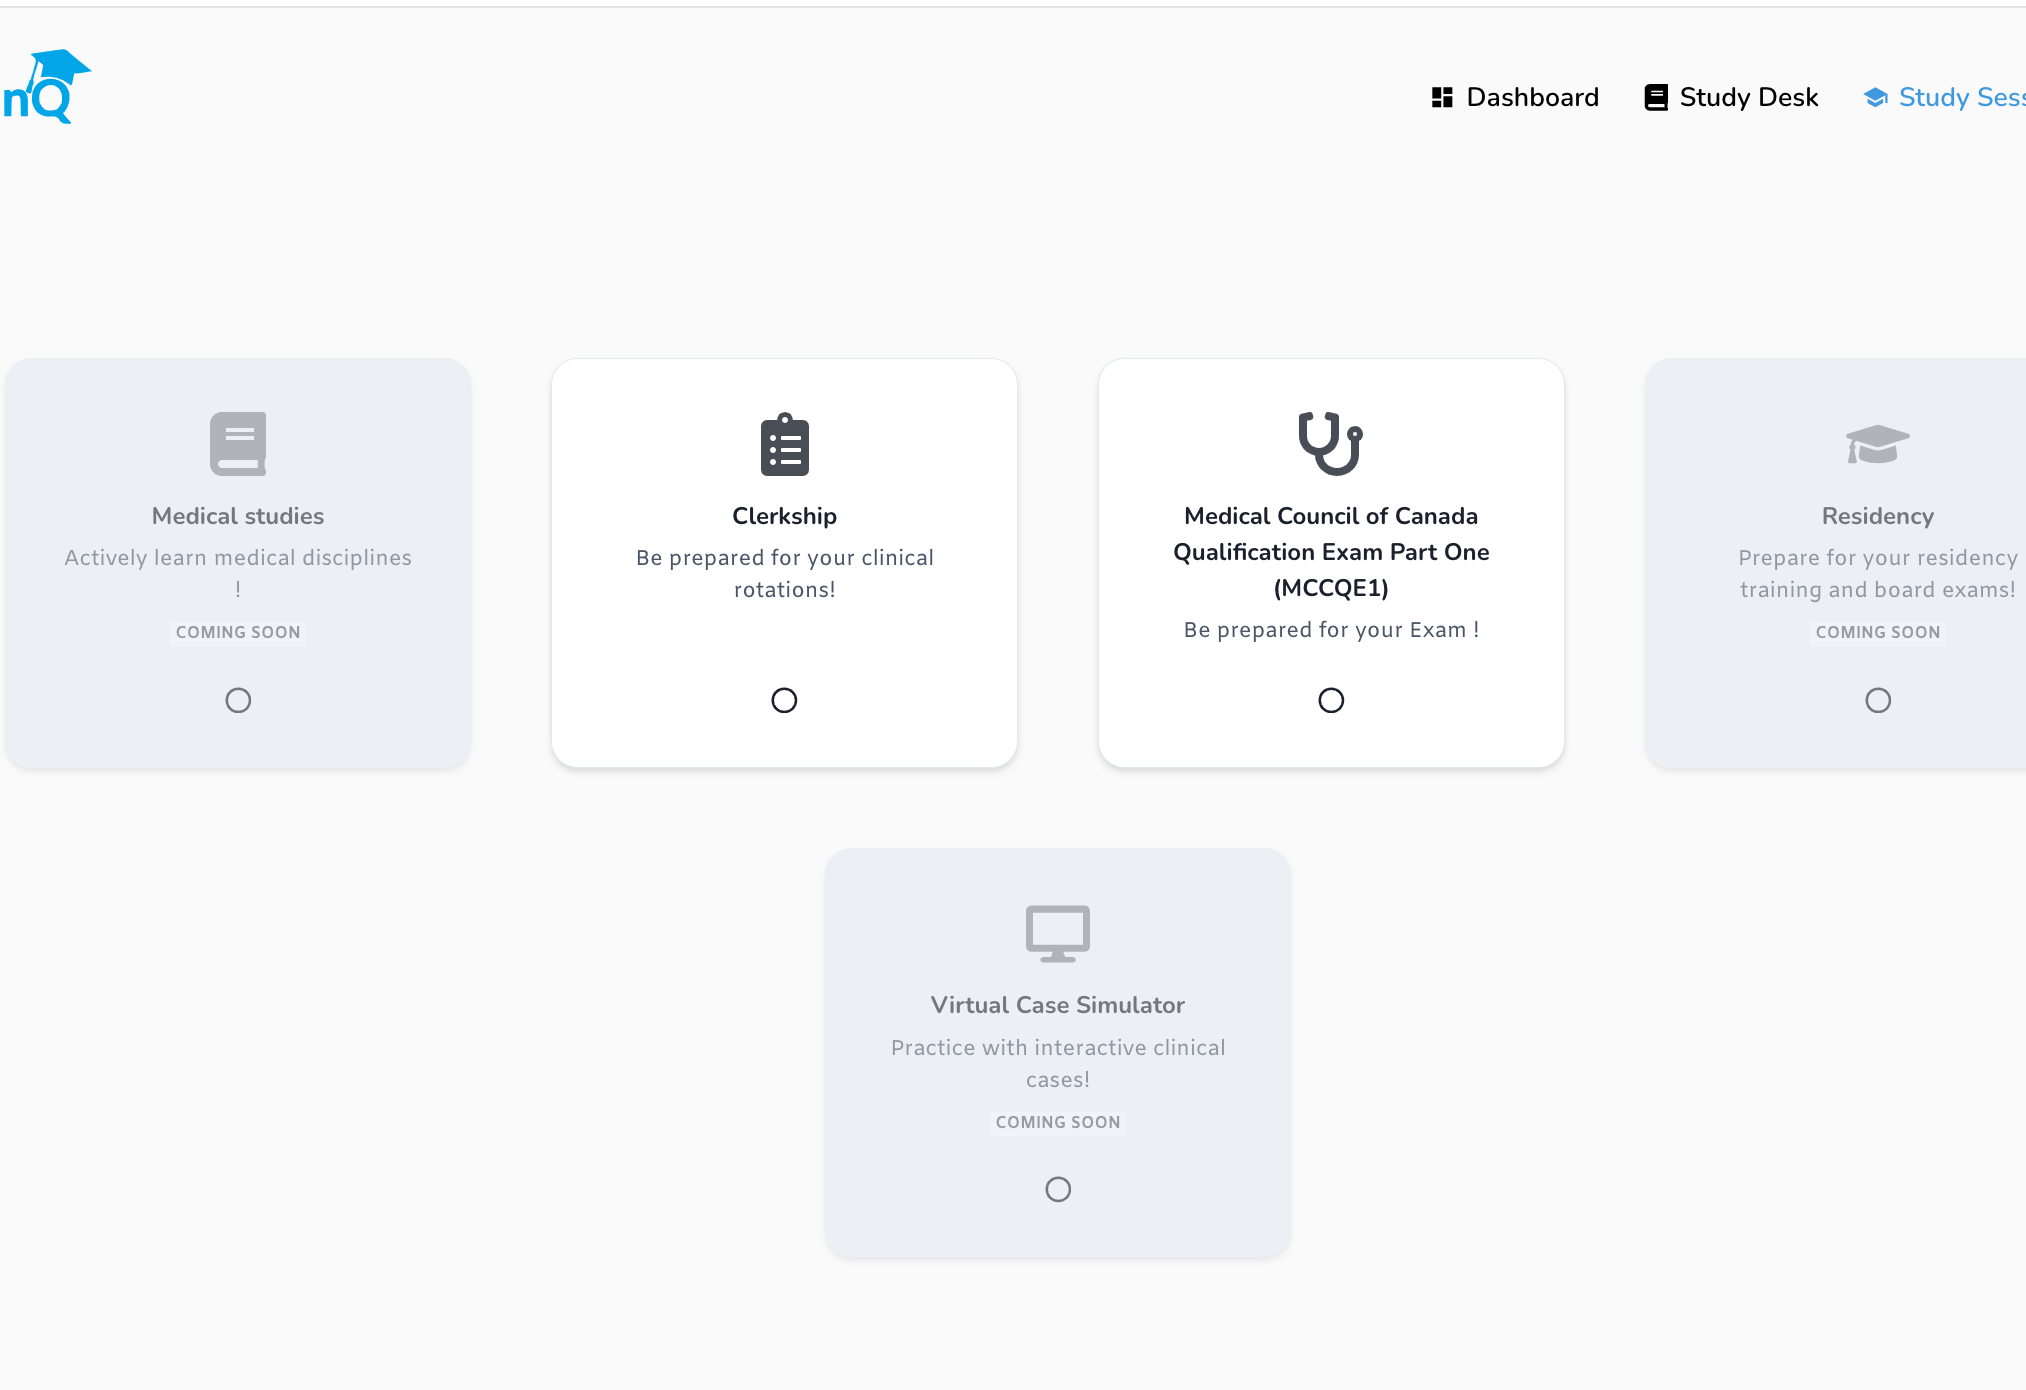Select the Clerkship radio button
Viewport: 2026px width, 1390px height.
click(x=784, y=700)
